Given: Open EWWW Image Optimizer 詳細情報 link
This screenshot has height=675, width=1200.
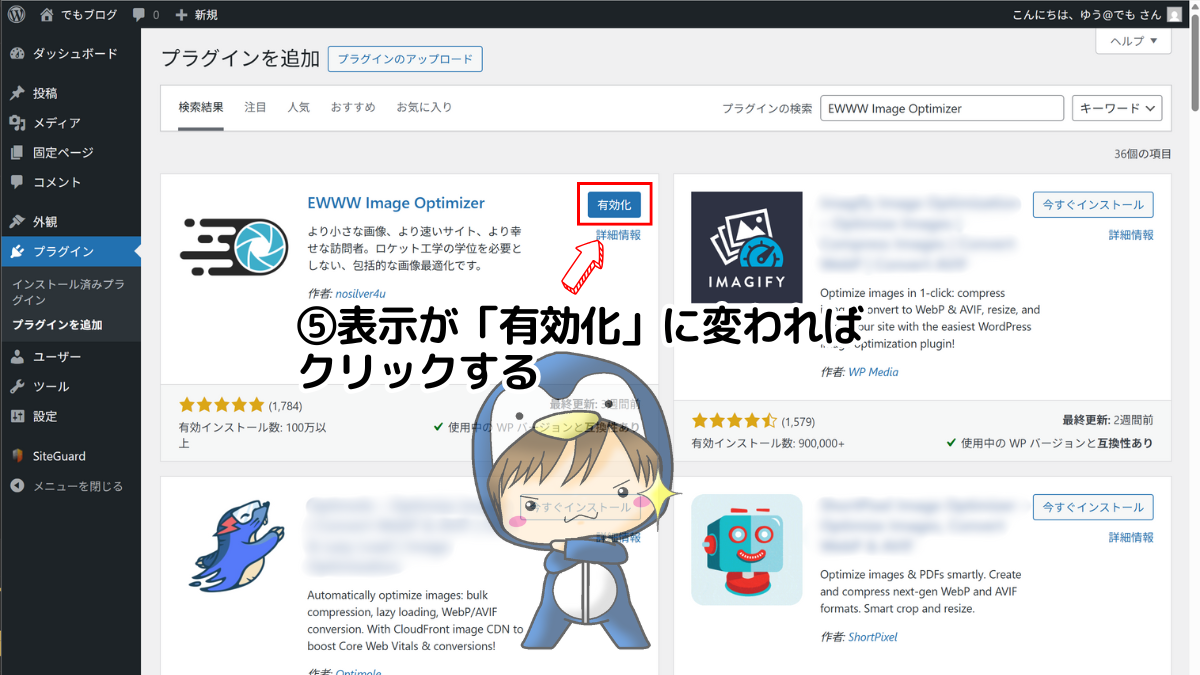Looking at the screenshot, I should [618, 235].
